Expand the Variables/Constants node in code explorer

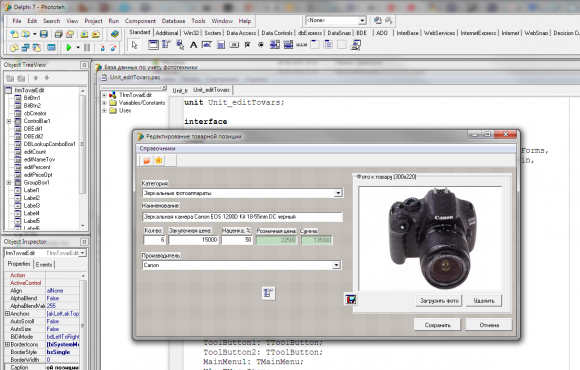[104, 103]
